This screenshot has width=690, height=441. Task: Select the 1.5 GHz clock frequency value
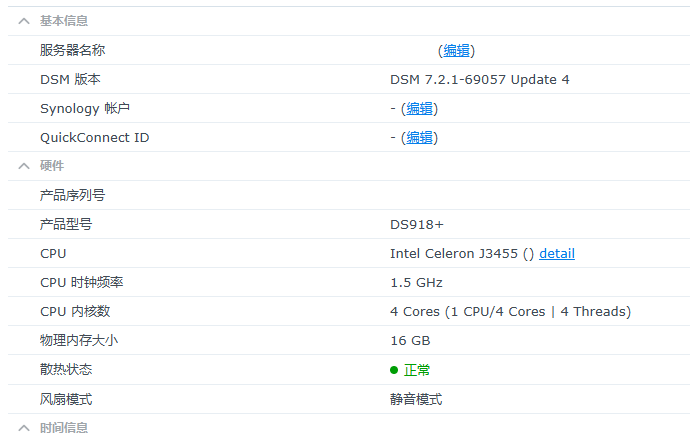pos(416,282)
